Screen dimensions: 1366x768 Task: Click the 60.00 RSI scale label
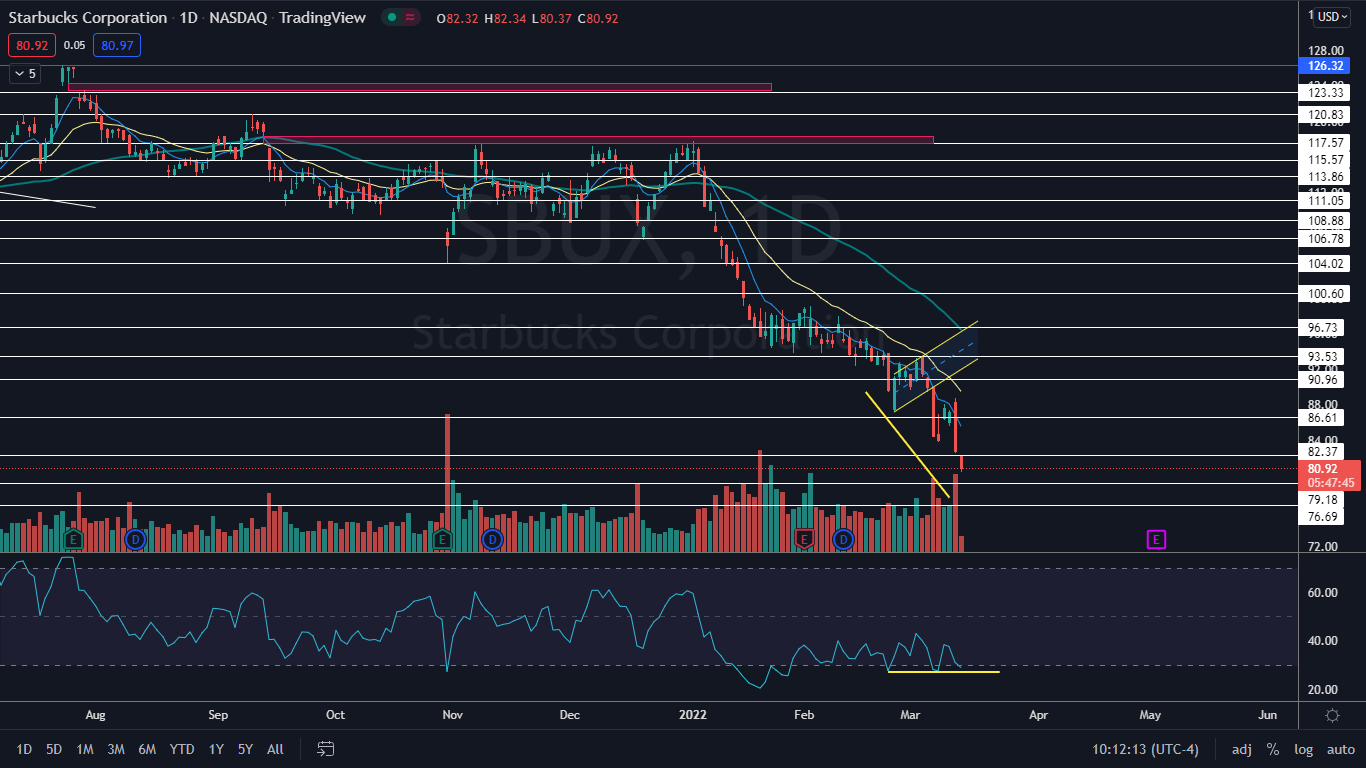[x=1322, y=593]
